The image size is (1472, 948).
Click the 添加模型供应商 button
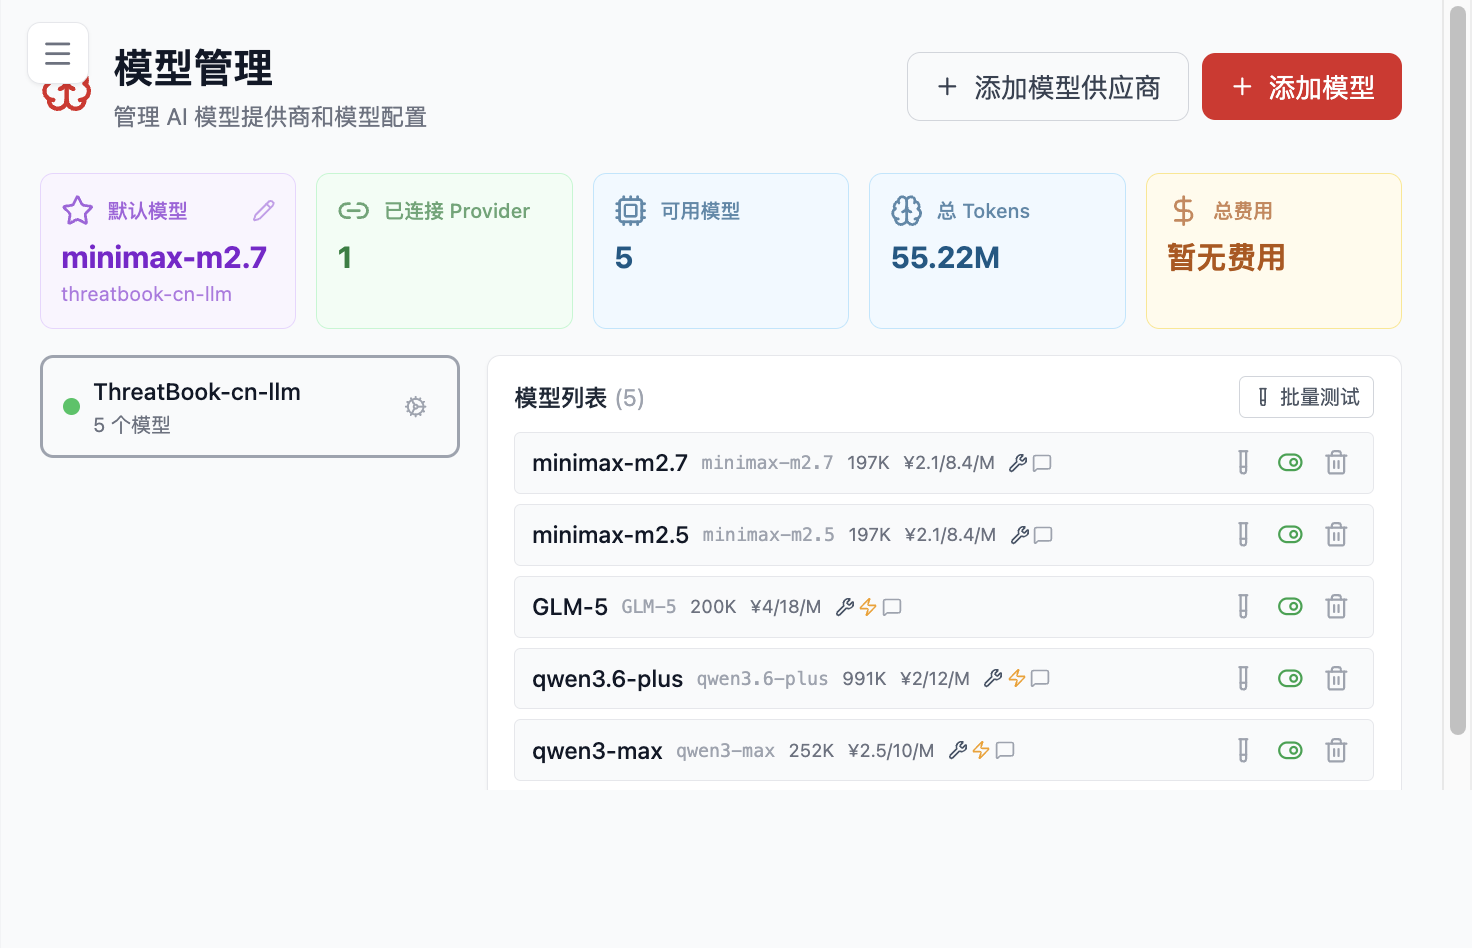(x=1047, y=86)
